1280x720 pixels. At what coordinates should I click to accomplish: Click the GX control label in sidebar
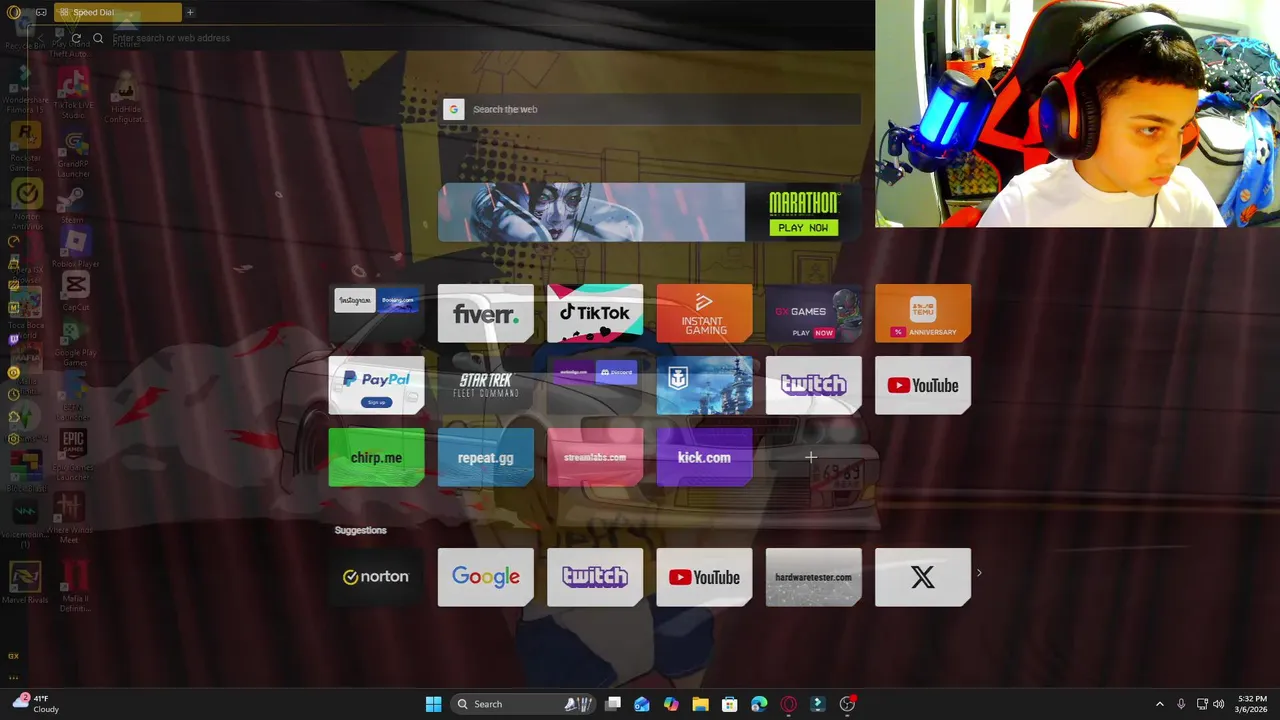pos(13,656)
